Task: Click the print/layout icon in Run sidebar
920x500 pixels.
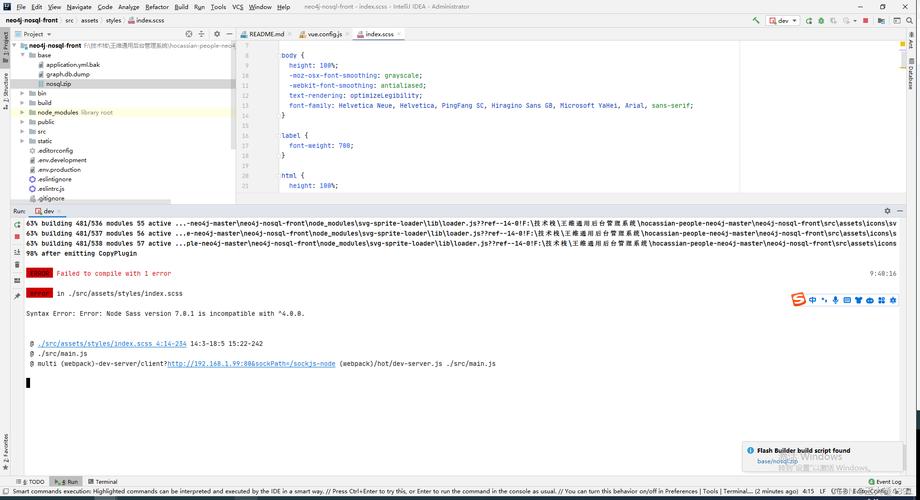Action: [17, 281]
